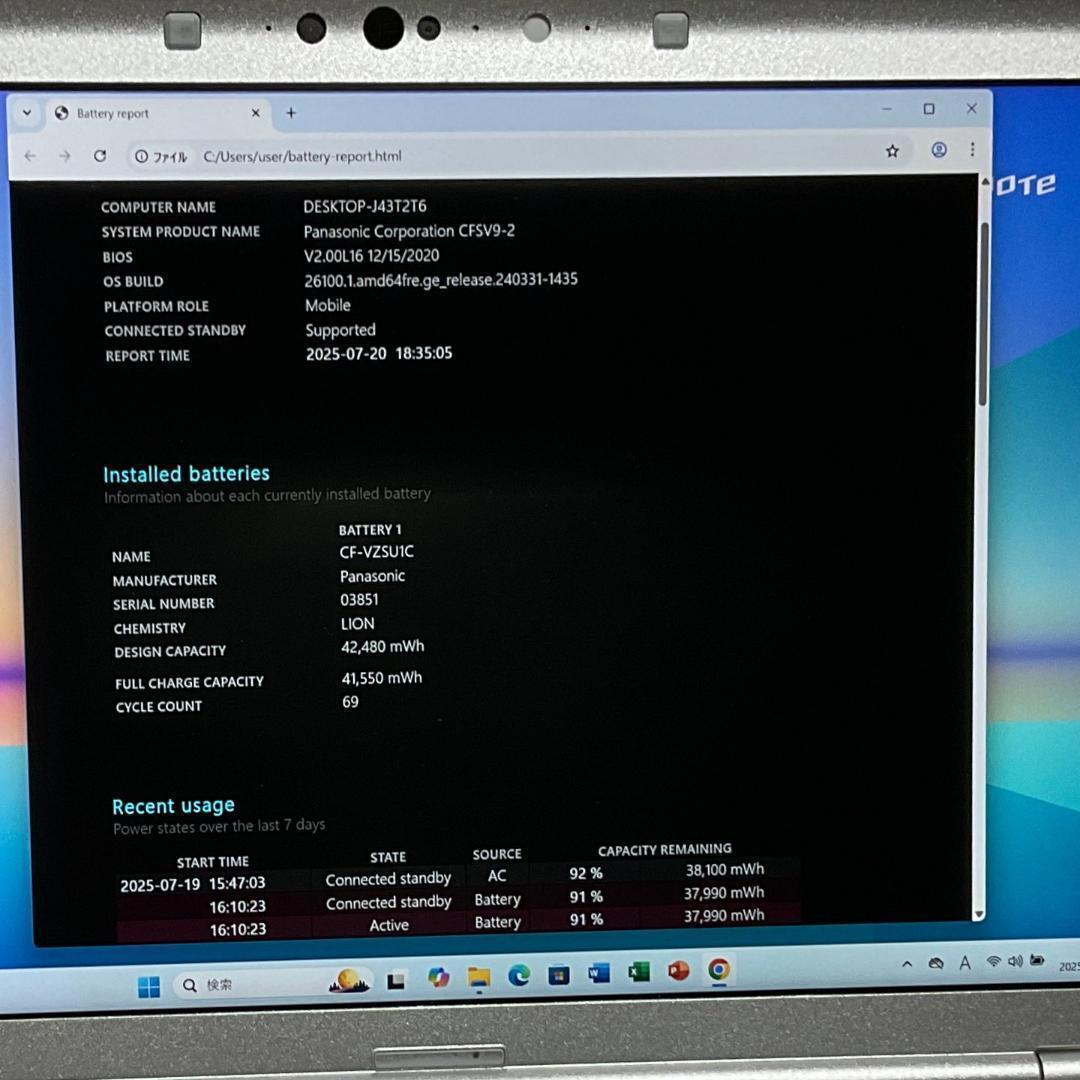Click the bookmark star in Chrome's address bar

point(891,150)
